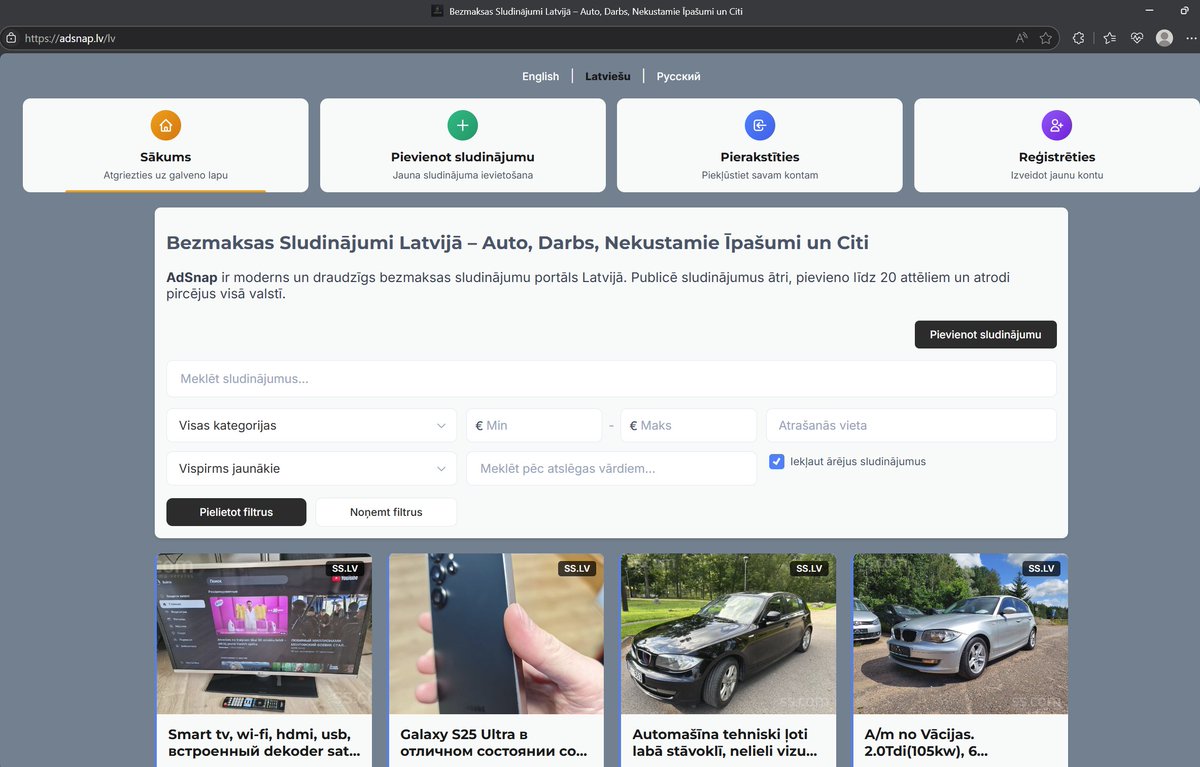This screenshot has height=767, width=1200.
Task: Switch the site language to English
Action: (x=540, y=76)
